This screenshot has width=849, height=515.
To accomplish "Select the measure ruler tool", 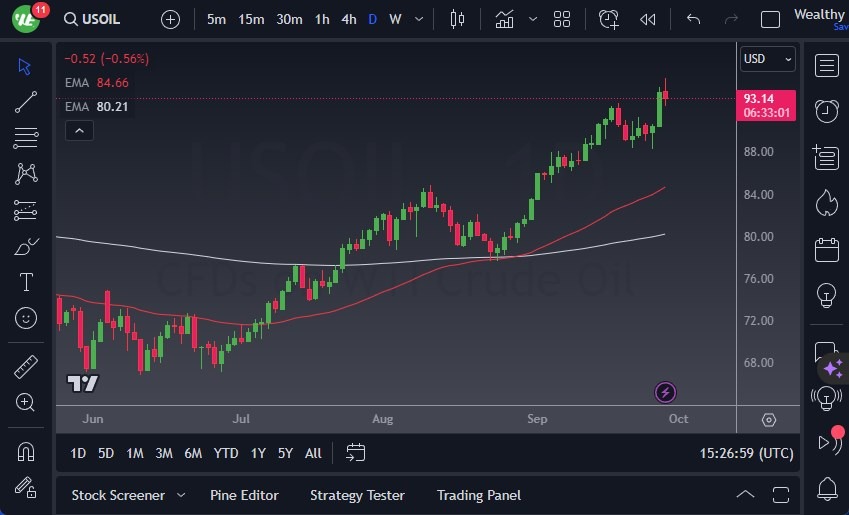I will [x=26, y=366].
